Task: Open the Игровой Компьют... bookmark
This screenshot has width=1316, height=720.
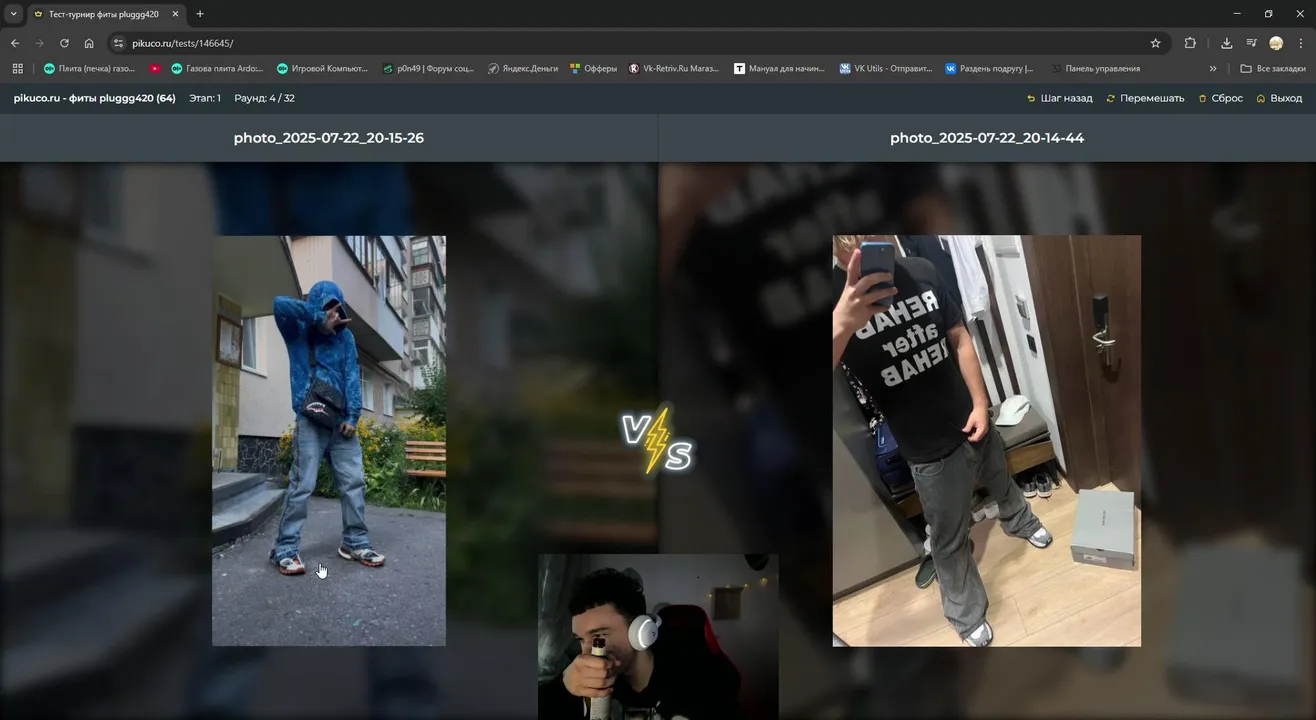Action: pos(322,69)
